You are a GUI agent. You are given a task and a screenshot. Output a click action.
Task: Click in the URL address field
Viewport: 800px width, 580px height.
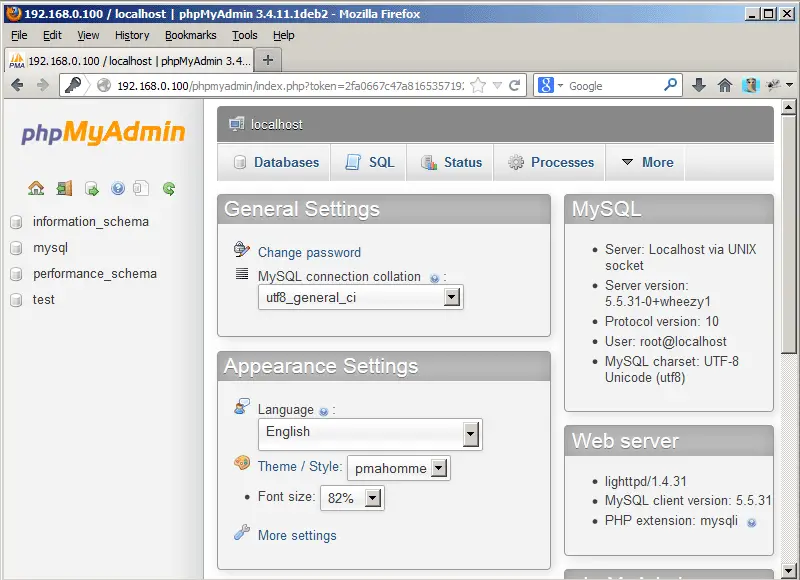(290, 86)
